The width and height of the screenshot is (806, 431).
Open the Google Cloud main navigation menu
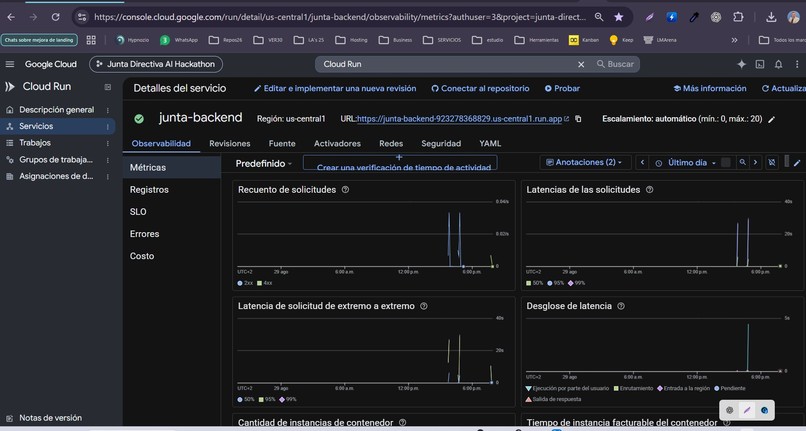tap(10, 64)
